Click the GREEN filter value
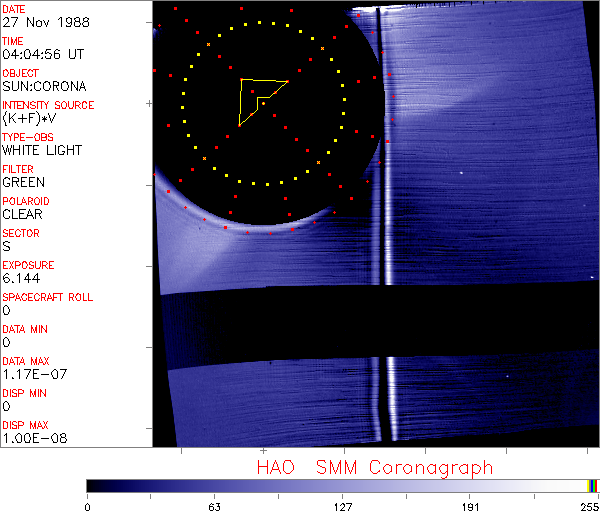The image size is (600, 512). tap(24, 182)
